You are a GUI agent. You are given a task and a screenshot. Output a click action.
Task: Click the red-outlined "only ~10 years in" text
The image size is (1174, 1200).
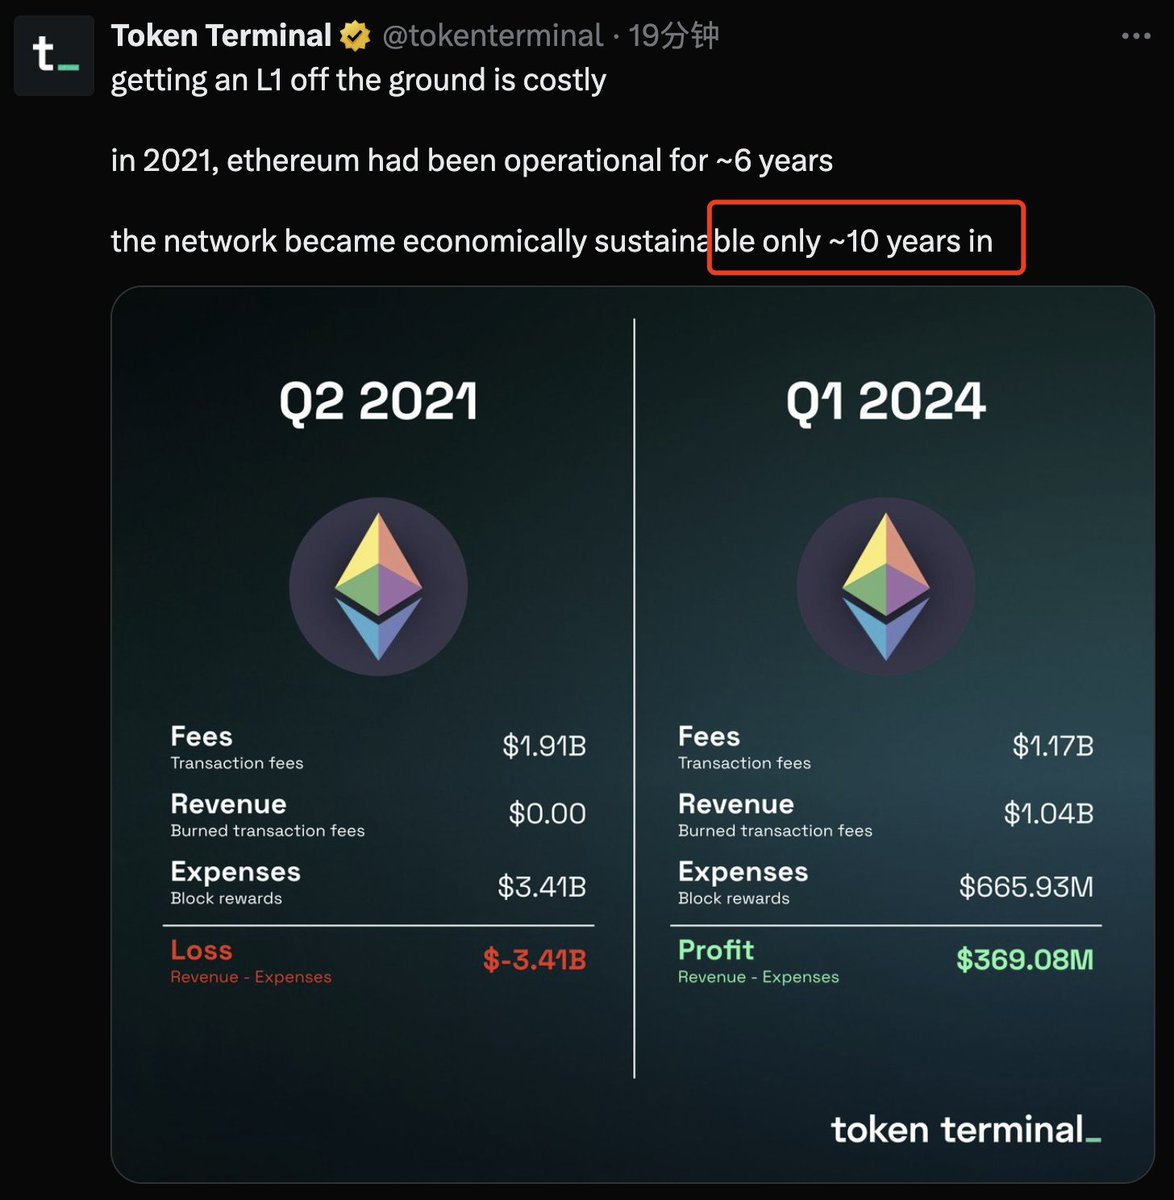click(866, 240)
